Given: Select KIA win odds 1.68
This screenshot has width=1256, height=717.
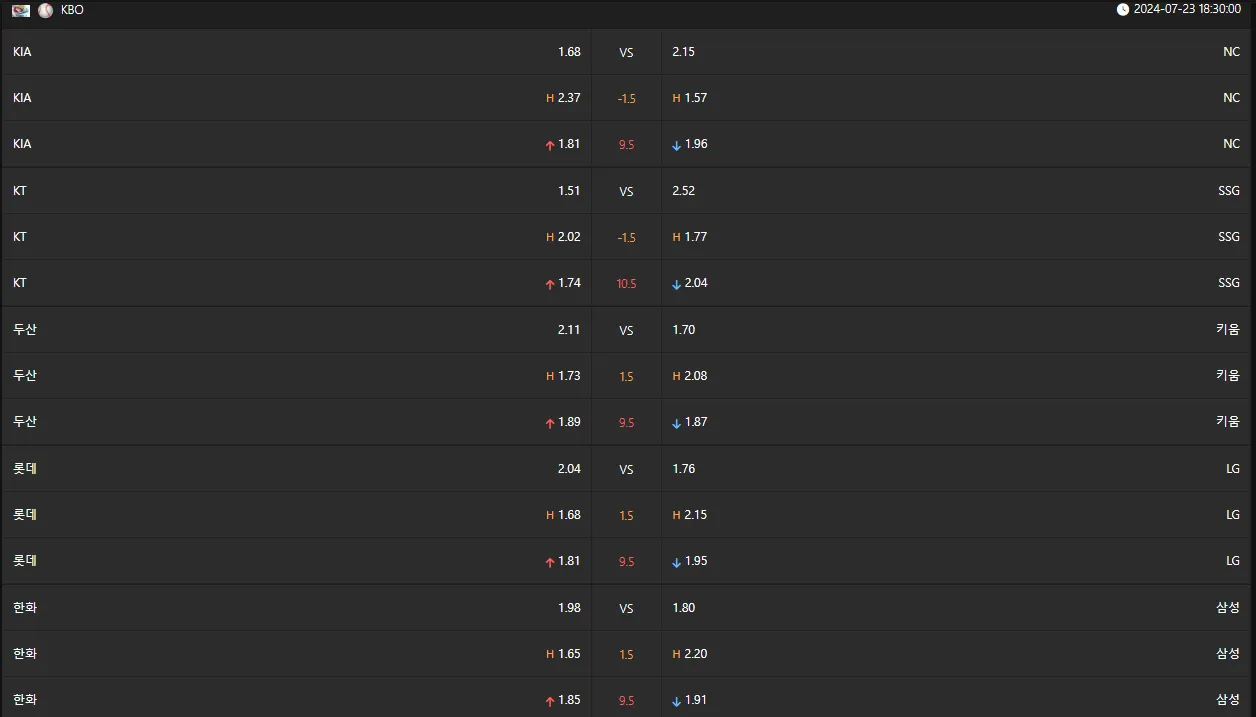Looking at the screenshot, I should click(569, 52).
